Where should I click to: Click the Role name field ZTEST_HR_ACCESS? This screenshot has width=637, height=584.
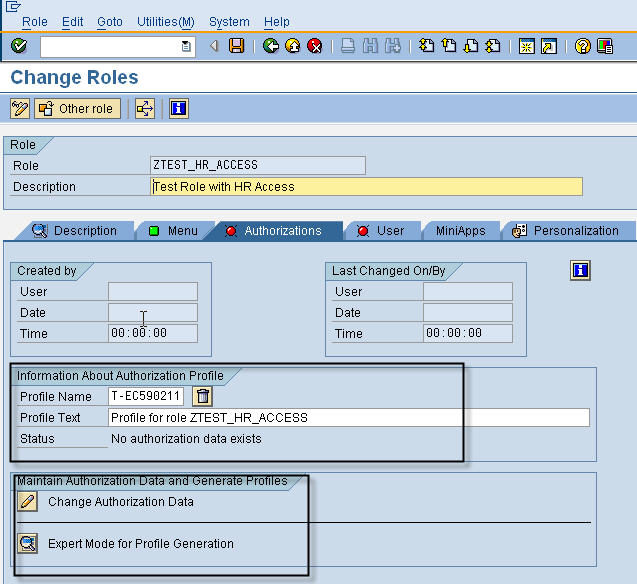pyautogui.click(x=258, y=165)
